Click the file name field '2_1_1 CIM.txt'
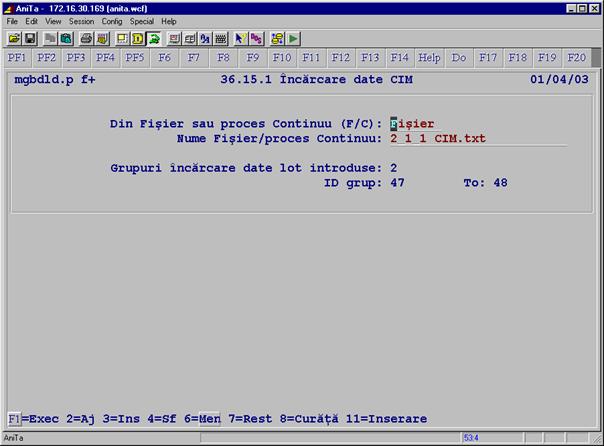 (438, 138)
